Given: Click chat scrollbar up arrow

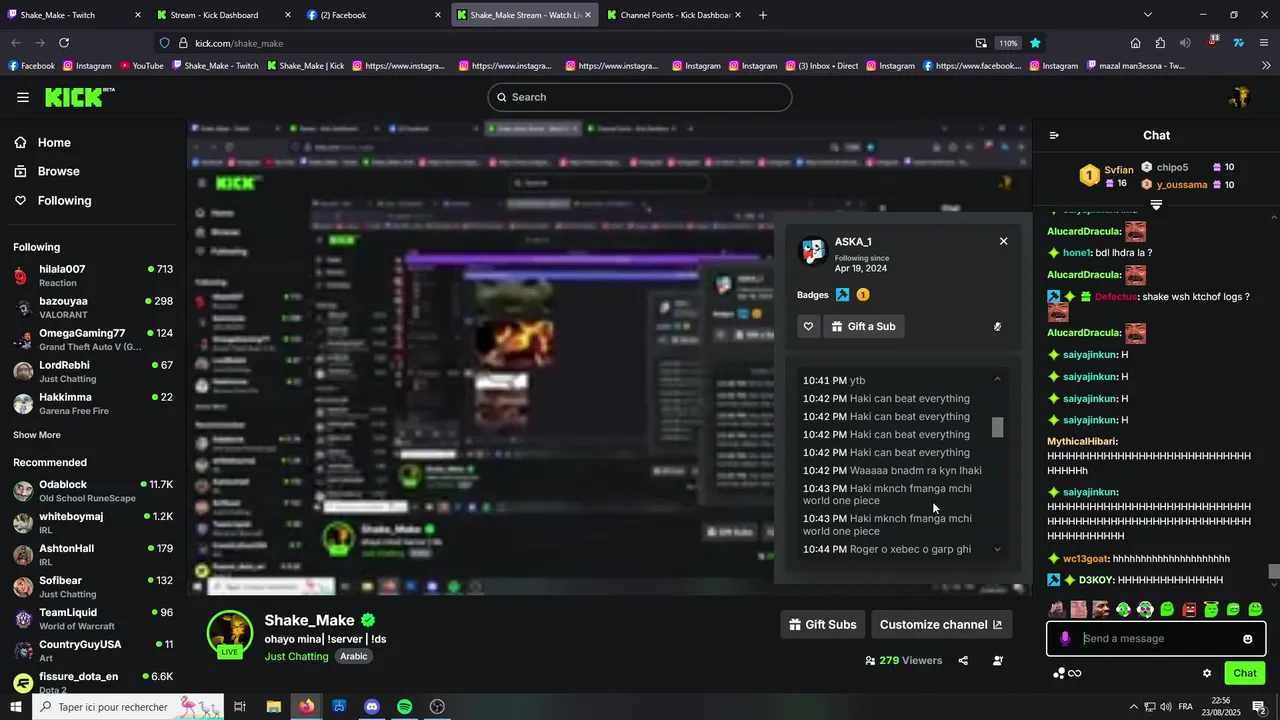Looking at the screenshot, I should point(1274,217).
